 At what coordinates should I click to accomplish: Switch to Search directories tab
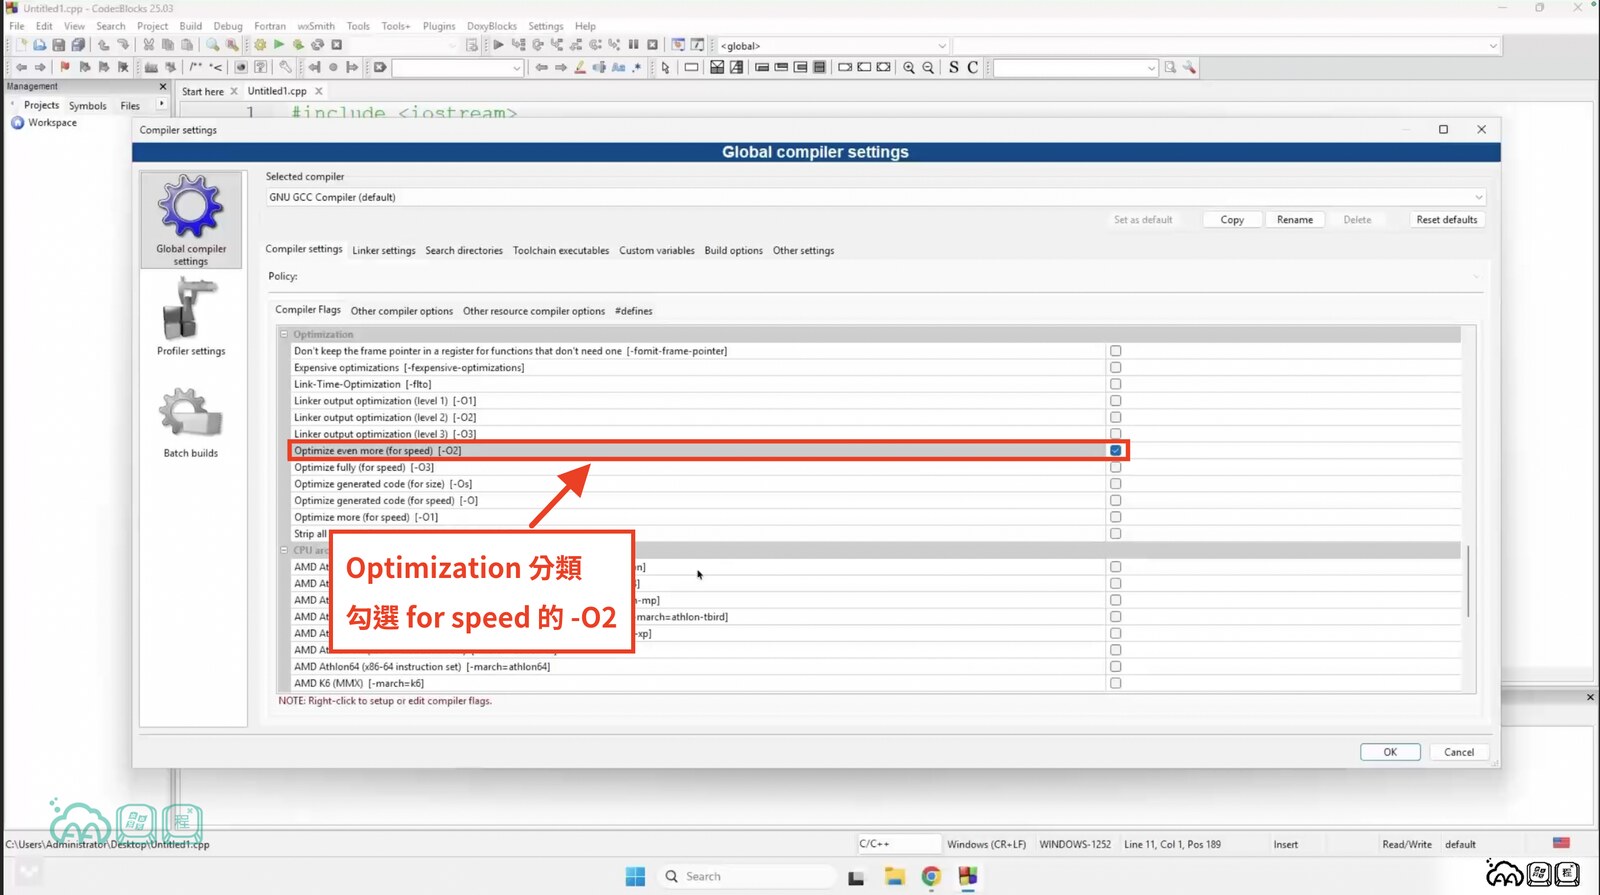(464, 251)
